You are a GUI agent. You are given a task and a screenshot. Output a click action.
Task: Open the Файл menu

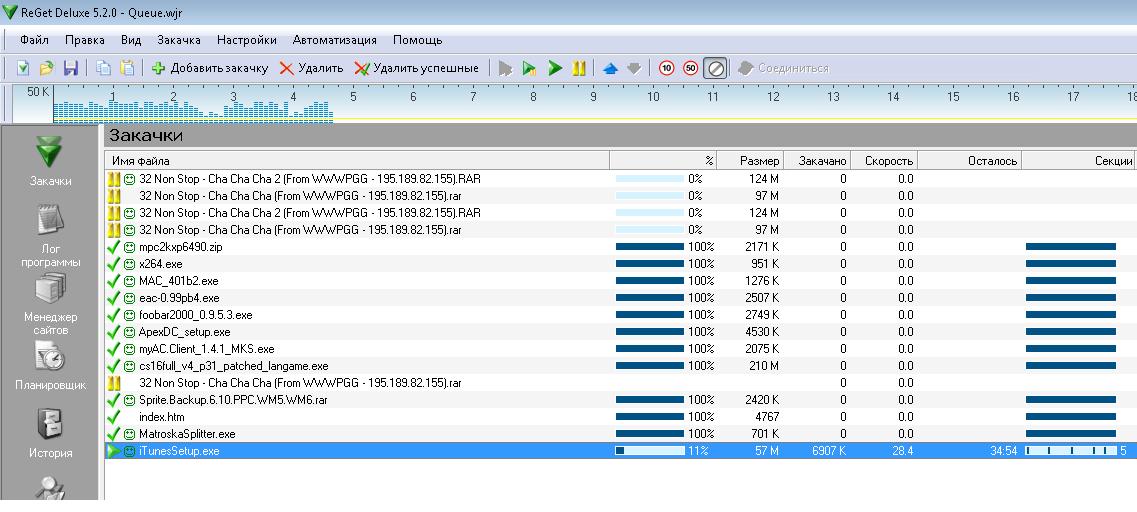(34, 40)
